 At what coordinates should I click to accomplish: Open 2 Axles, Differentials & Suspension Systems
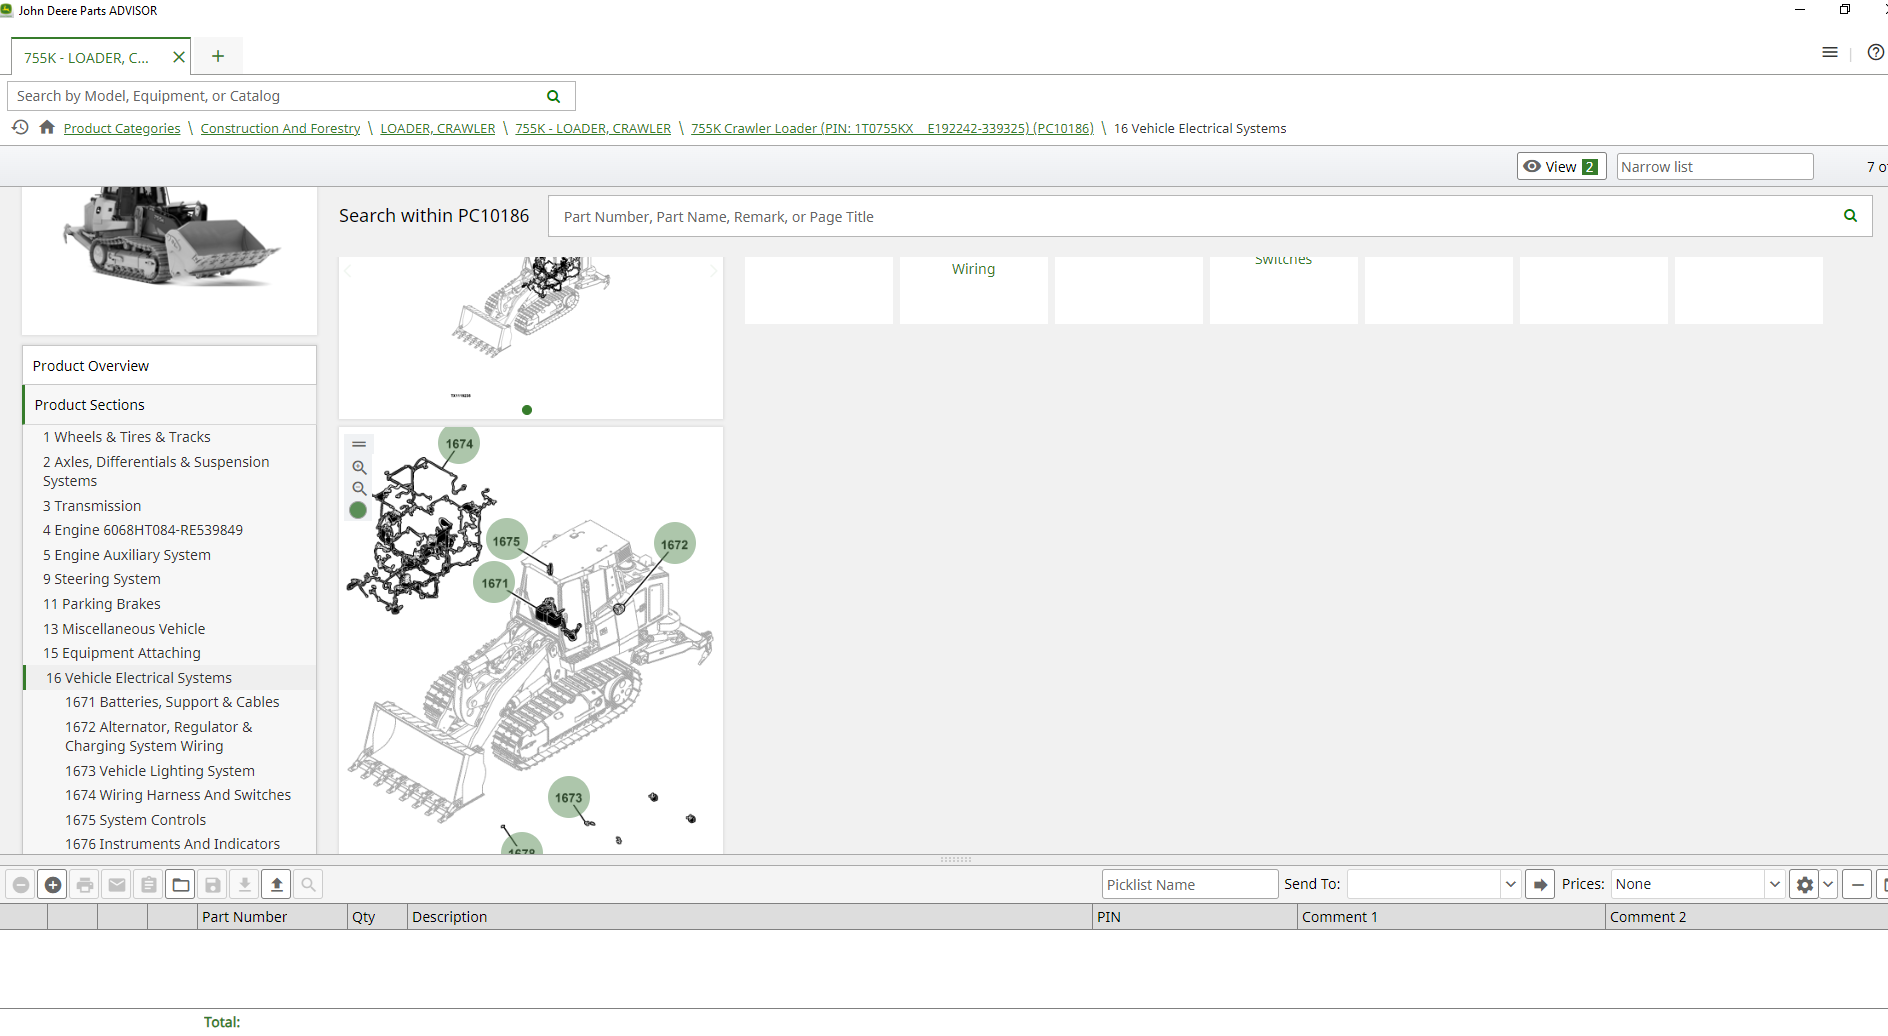[x=156, y=472]
